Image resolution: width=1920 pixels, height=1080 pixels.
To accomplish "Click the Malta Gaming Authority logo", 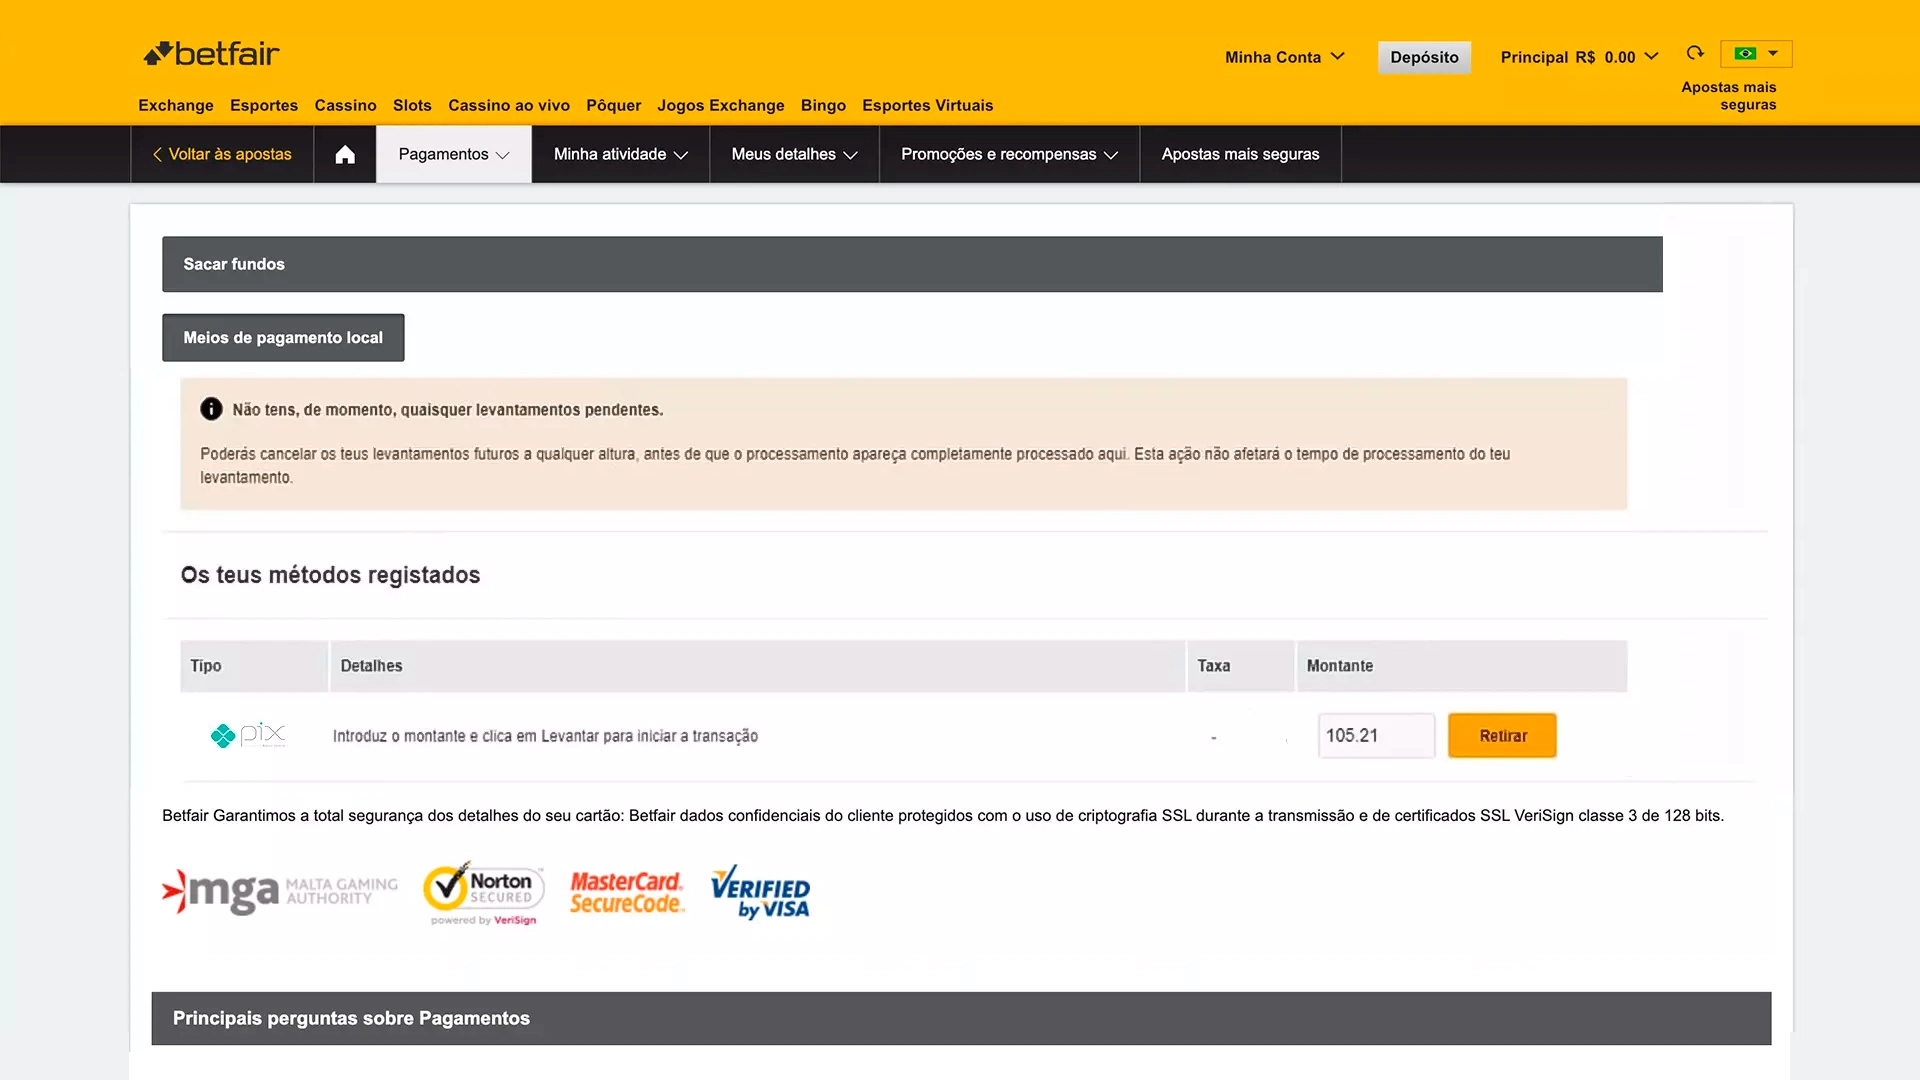I will point(280,891).
